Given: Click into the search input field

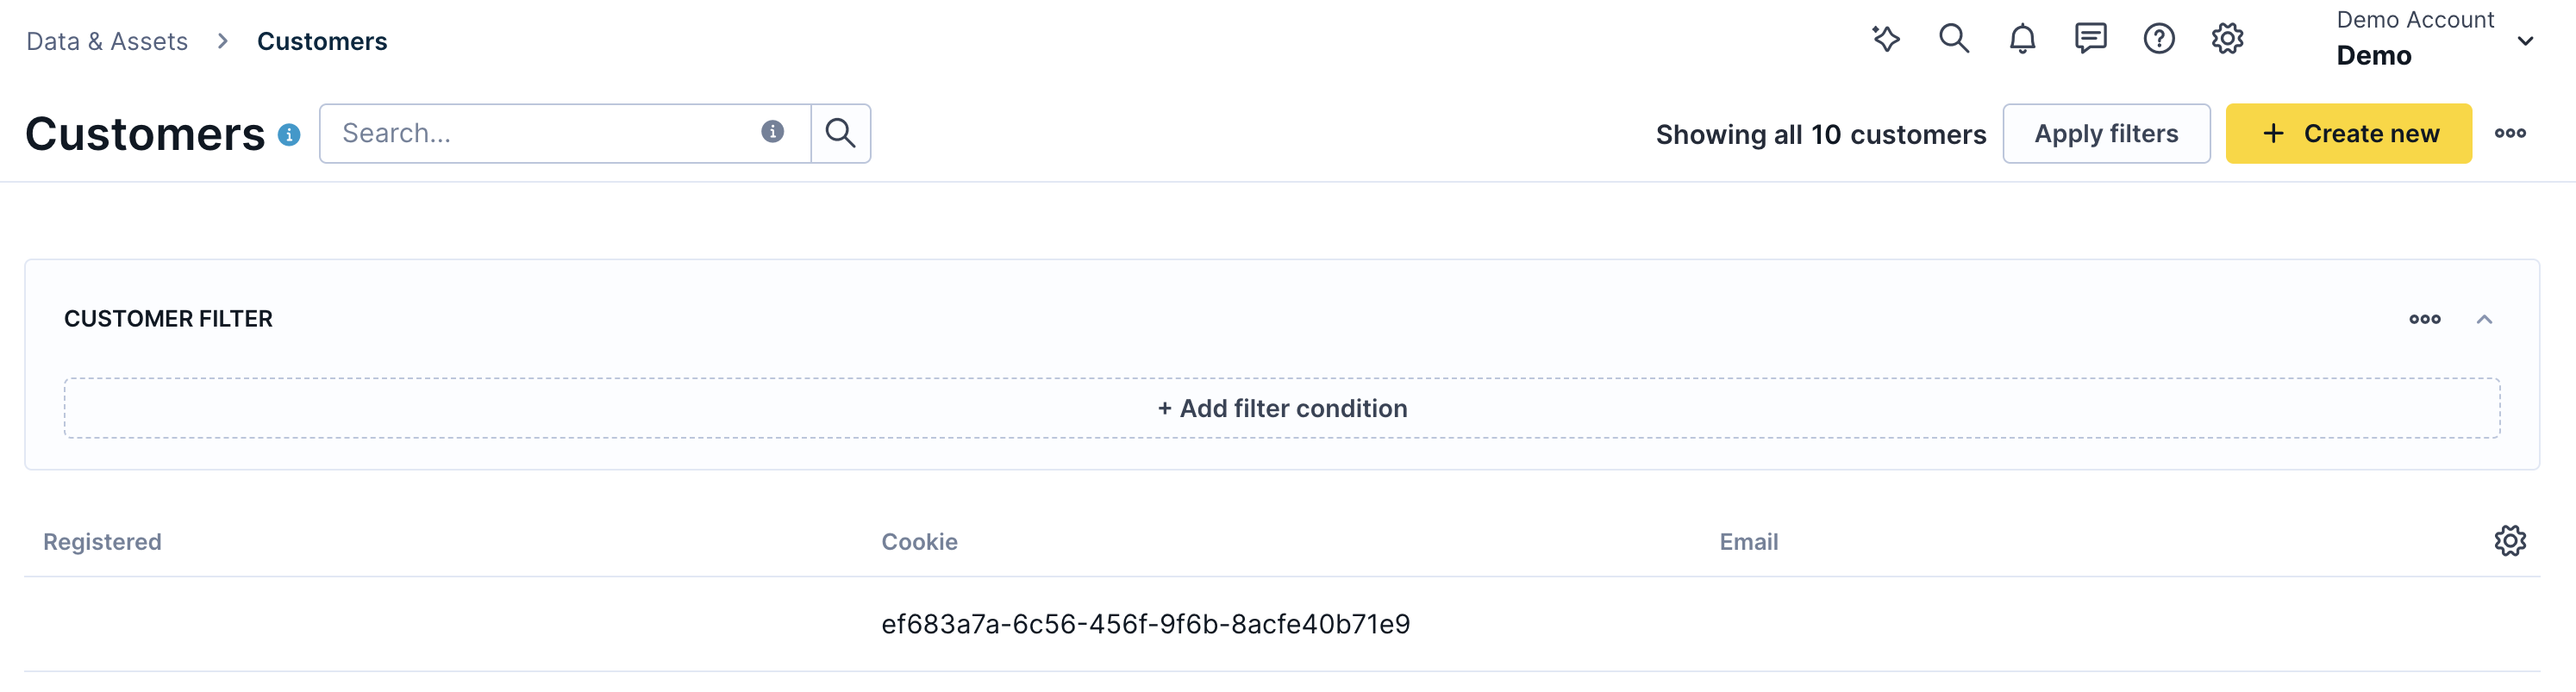Looking at the screenshot, I should [x=540, y=132].
